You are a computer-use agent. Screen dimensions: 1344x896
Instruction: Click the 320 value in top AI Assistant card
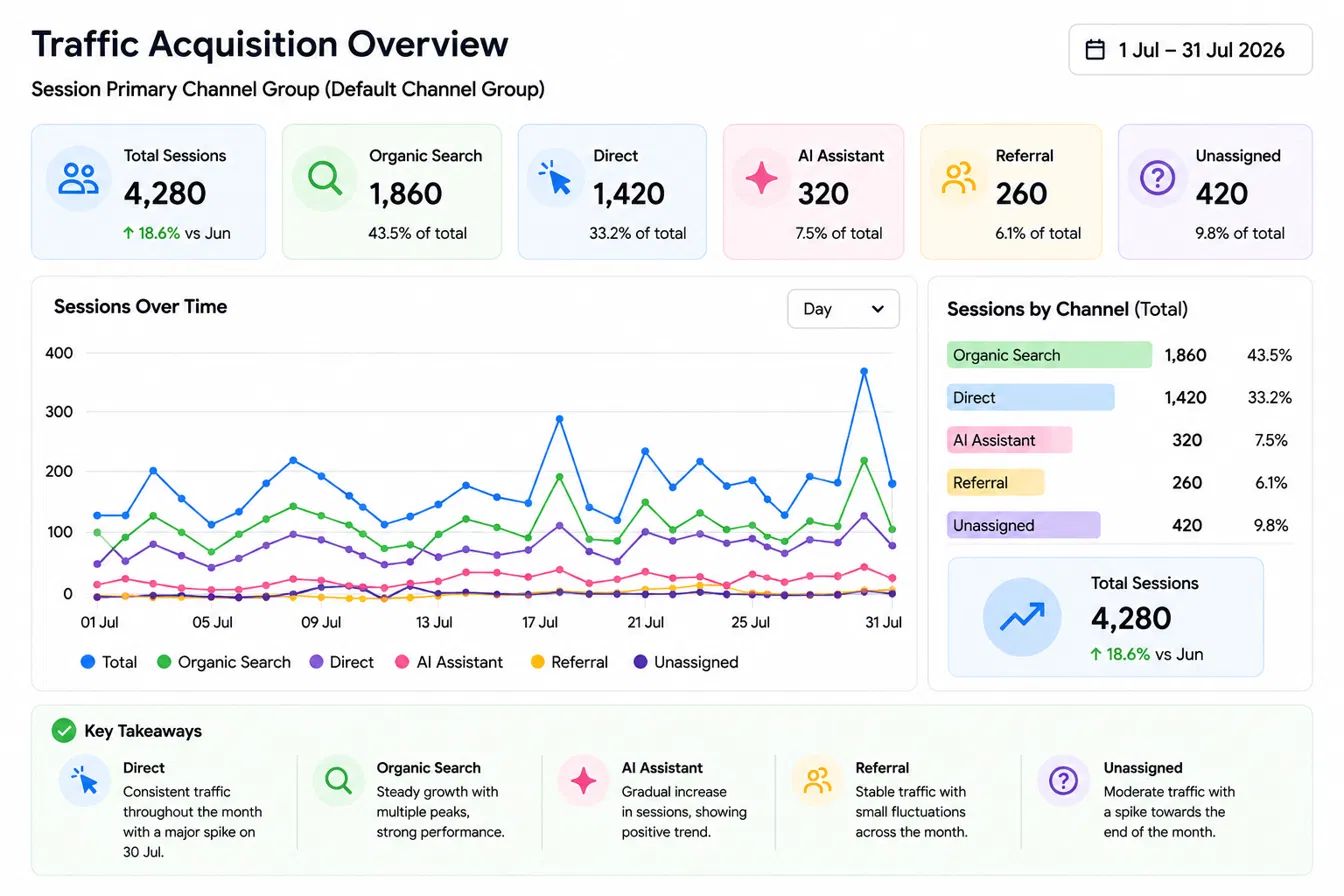tap(823, 194)
